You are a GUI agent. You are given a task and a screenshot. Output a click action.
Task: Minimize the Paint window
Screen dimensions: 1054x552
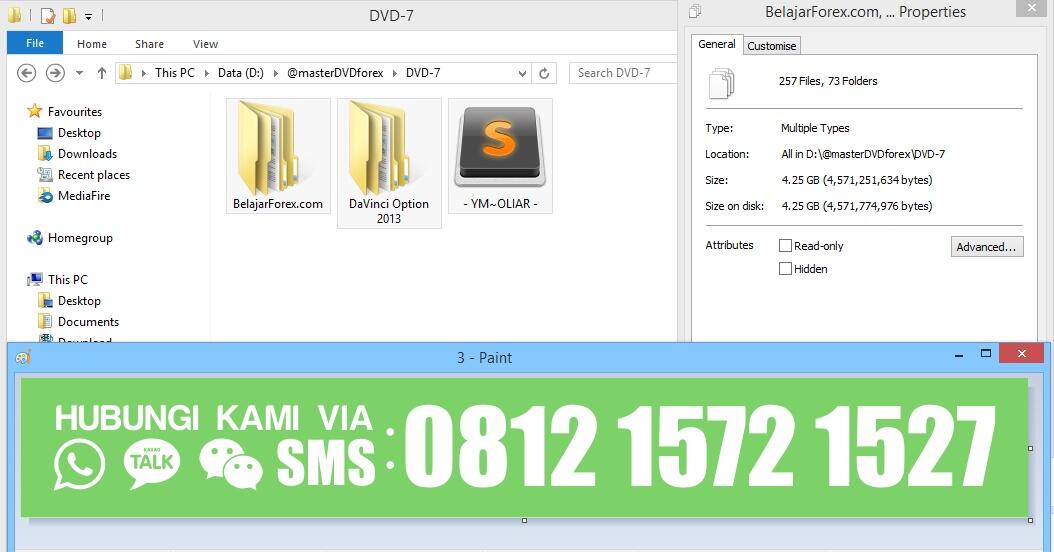tap(959, 354)
